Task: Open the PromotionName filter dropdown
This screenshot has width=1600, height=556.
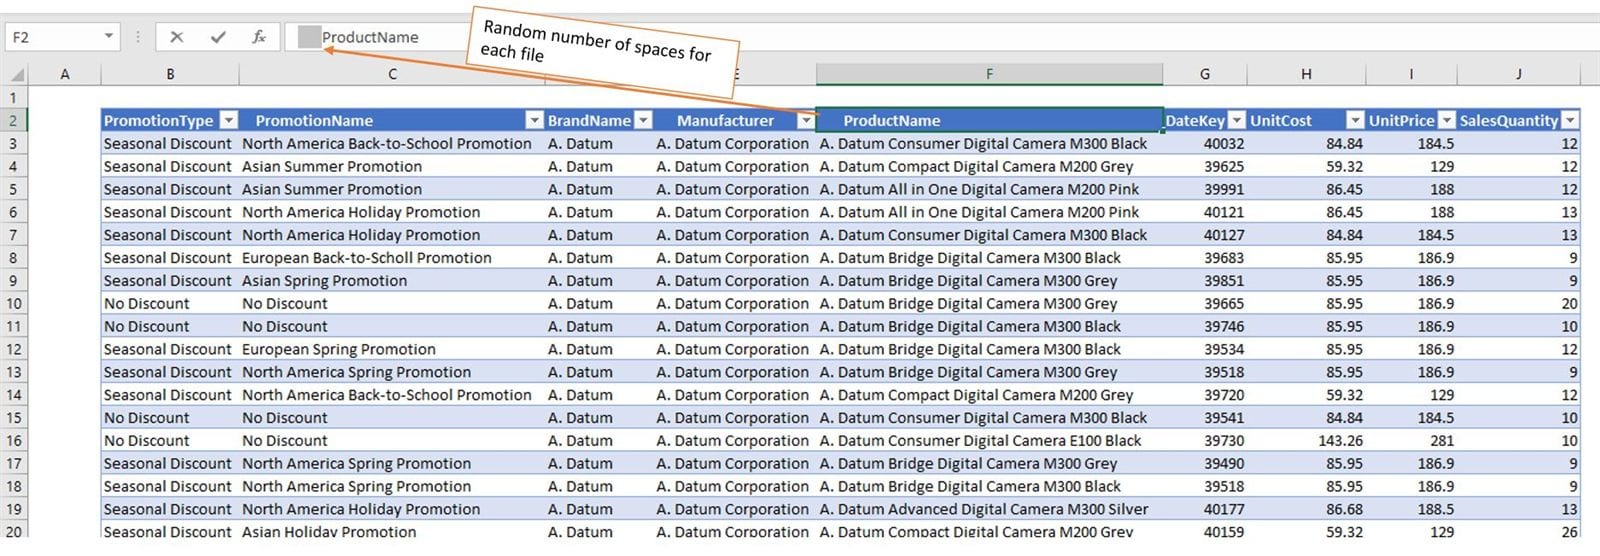Action: tap(535, 120)
